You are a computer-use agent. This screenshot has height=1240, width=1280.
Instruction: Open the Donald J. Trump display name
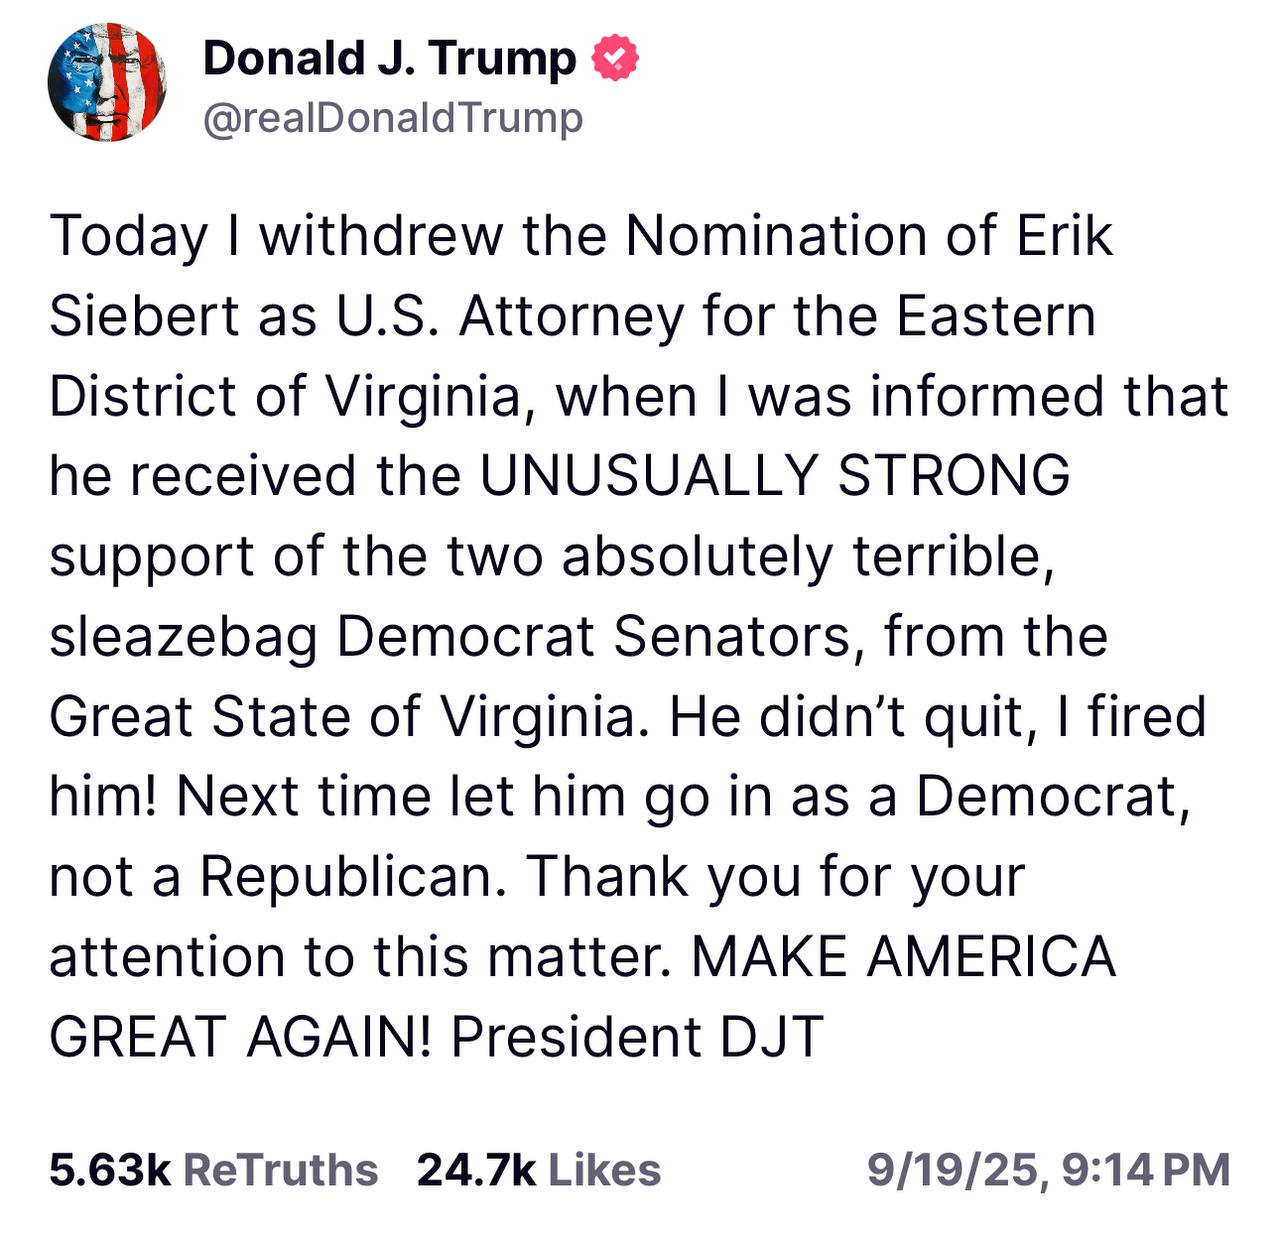coord(389,59)
